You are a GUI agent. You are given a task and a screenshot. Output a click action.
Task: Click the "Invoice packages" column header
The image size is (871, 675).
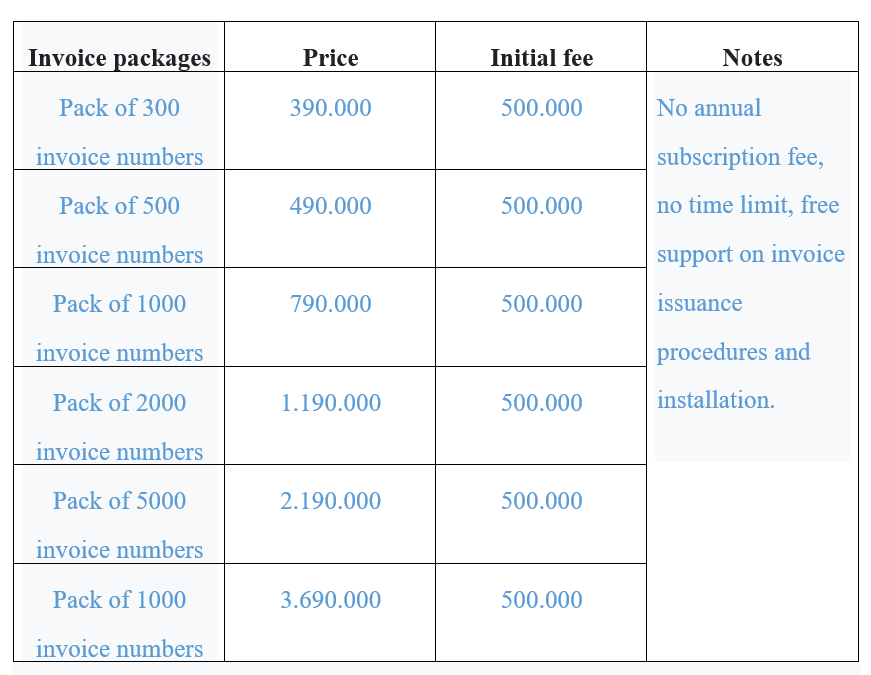coord(119,58)
